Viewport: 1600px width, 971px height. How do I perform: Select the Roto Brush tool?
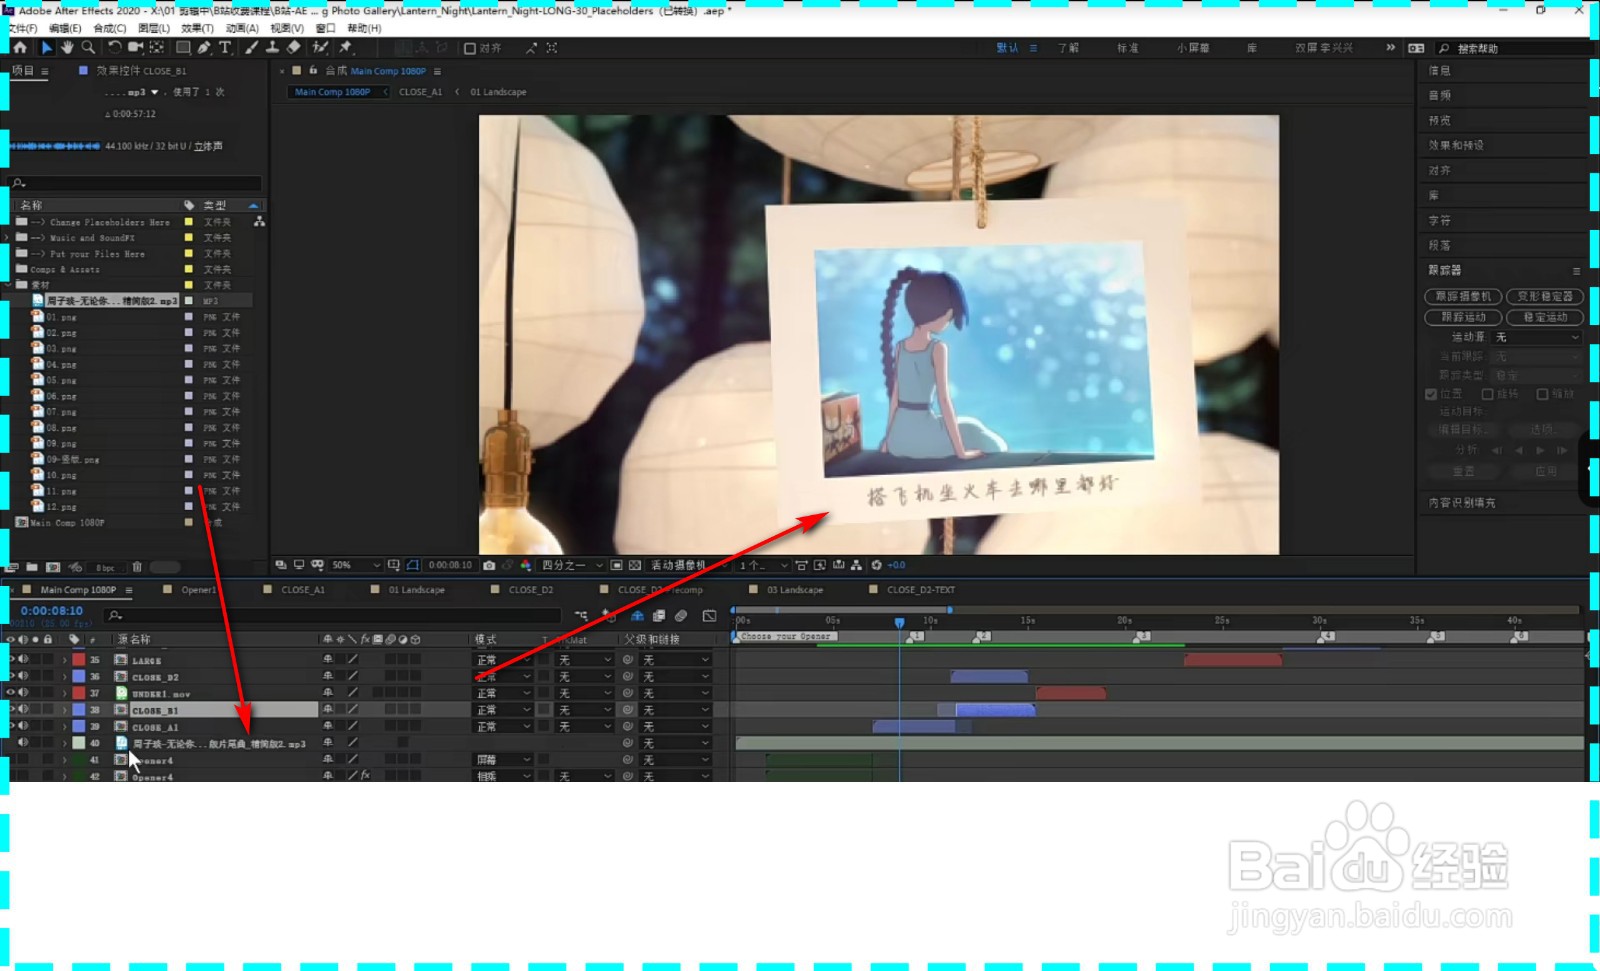pos(320,47)
